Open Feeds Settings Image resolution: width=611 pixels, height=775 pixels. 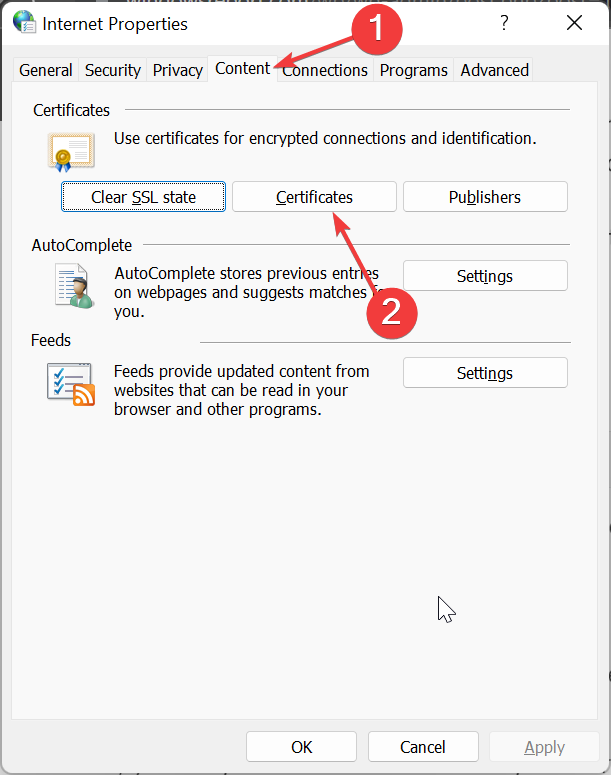[485, 373]
